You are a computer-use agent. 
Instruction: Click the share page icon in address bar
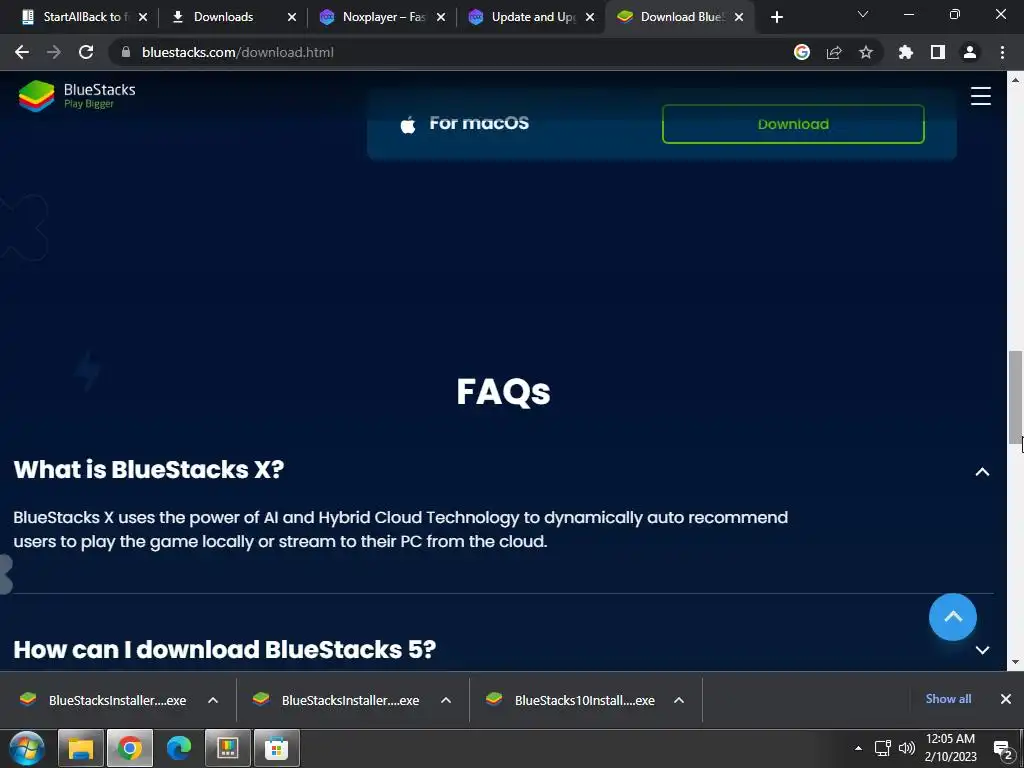(833, 52)
